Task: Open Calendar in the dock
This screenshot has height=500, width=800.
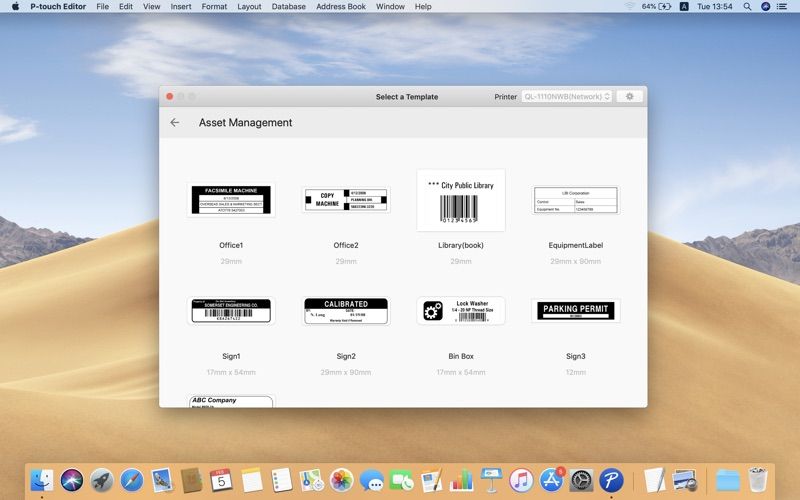Action: 221,480
